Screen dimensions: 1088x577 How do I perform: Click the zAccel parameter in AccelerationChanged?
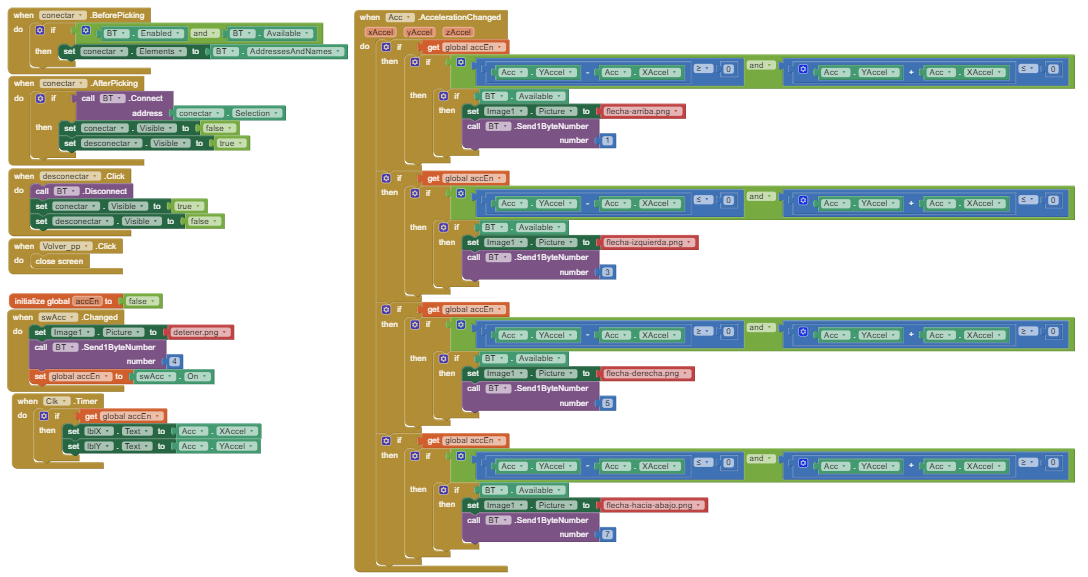click(458, 32)
